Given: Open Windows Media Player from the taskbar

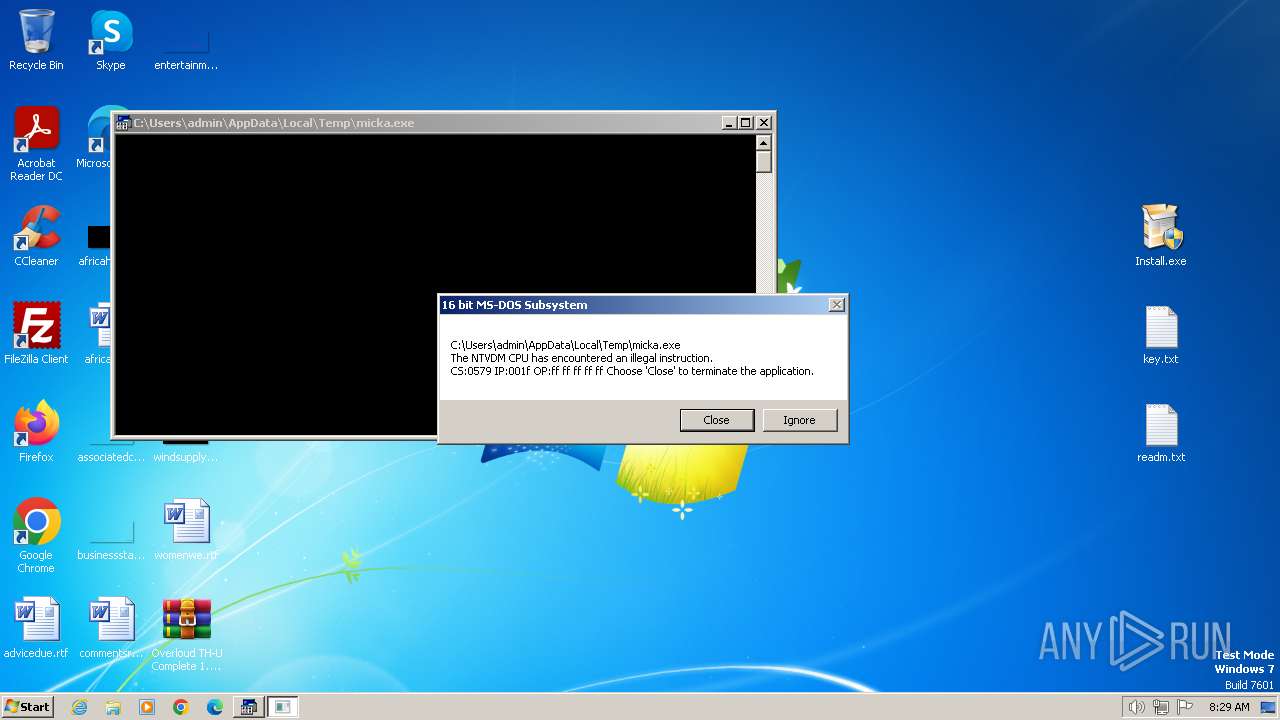Looking at the screenshot, I should pos(147,707).
